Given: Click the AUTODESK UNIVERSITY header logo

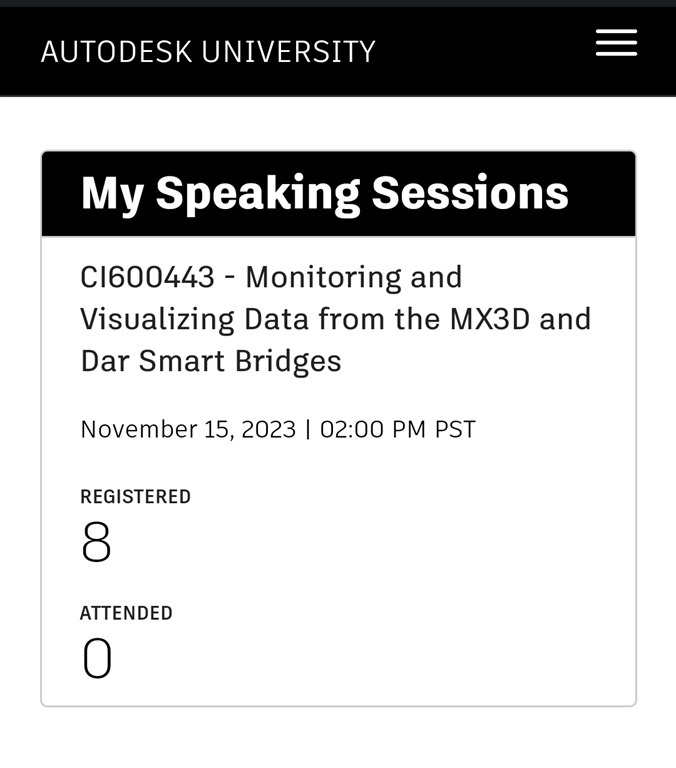Looking at the screenshot, I should [x=208, y=52].
